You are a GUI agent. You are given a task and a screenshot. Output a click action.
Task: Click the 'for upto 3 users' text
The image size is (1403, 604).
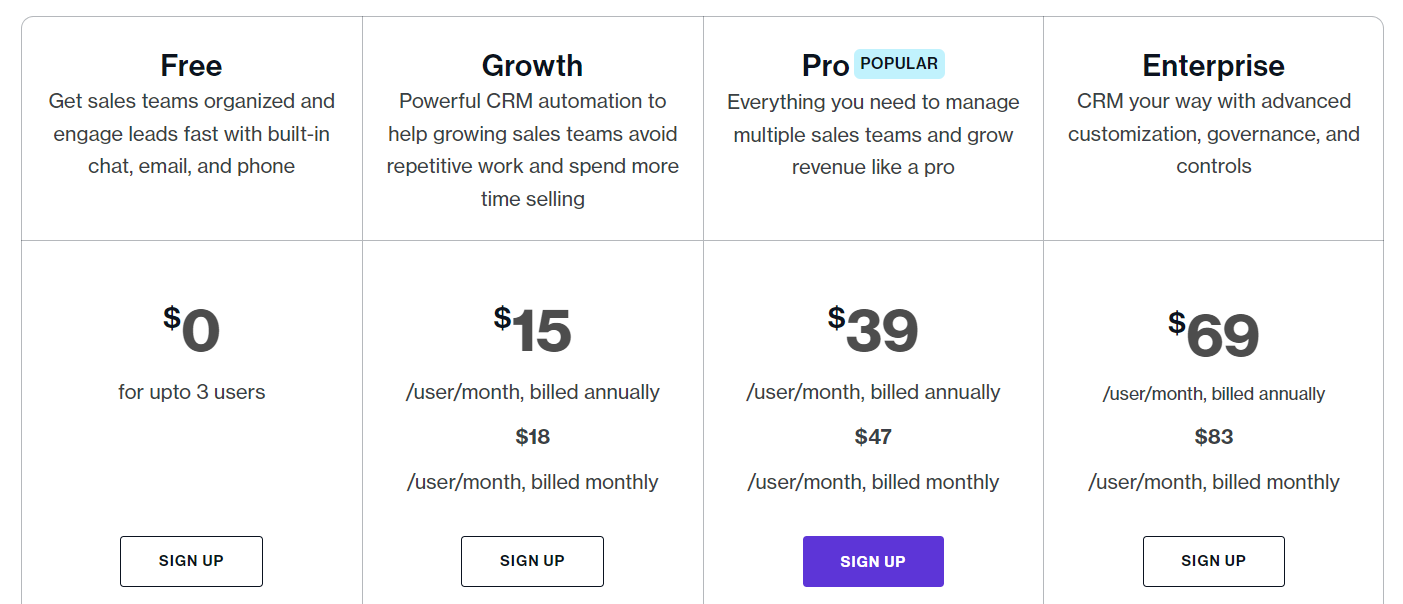[191, 392]
